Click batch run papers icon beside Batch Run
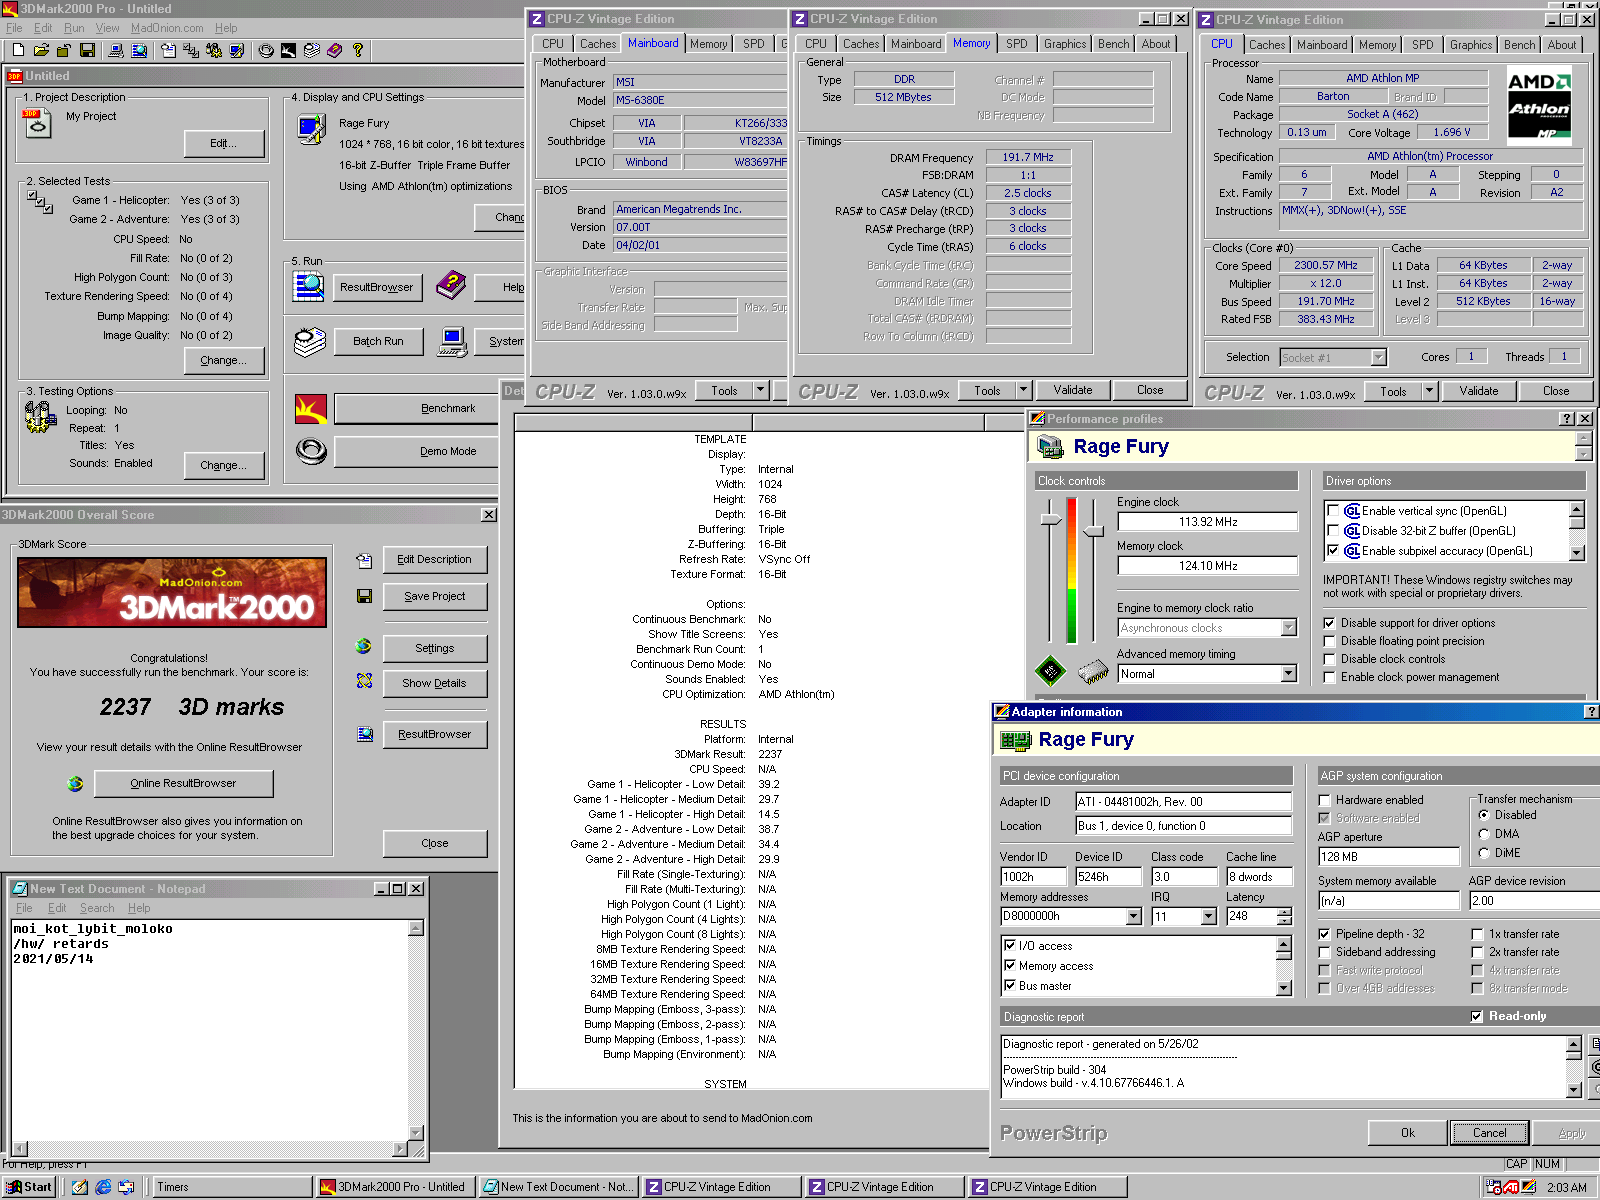The height and width of the screenshot is (1200, 1600). (x=310, y=341)
